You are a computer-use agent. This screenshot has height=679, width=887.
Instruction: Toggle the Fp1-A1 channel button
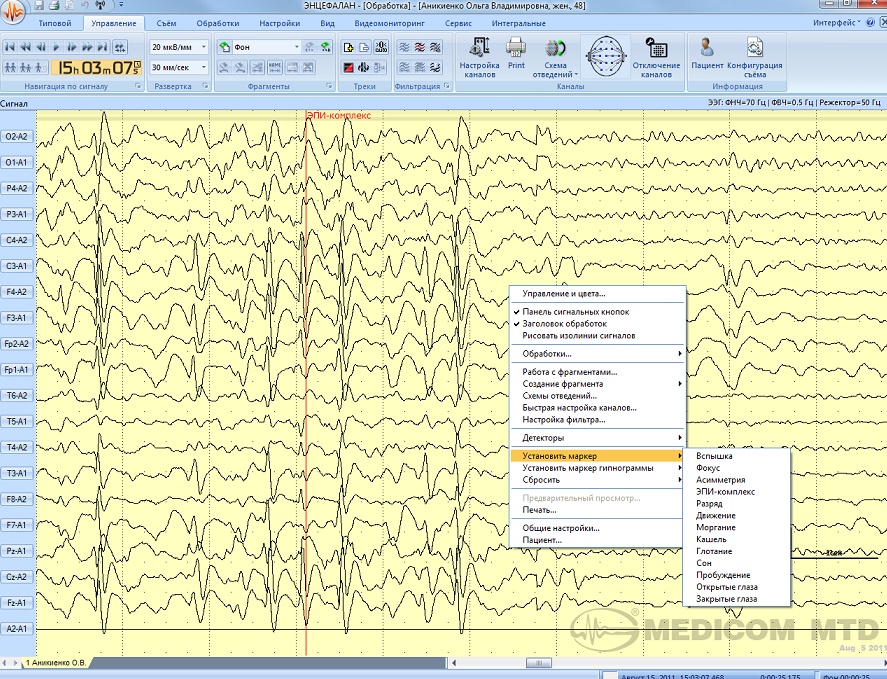tap(16, 369)
